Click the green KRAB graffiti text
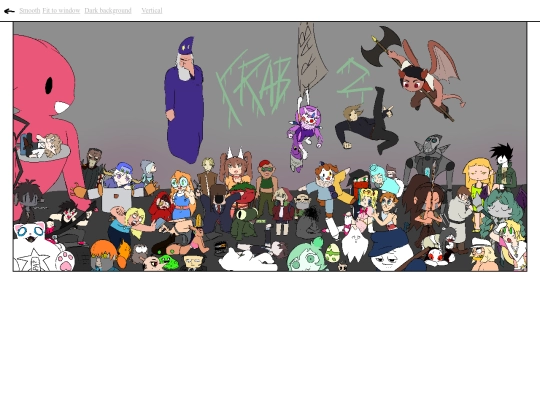Viewport: 540px width, 405px height. pos(253,88)
